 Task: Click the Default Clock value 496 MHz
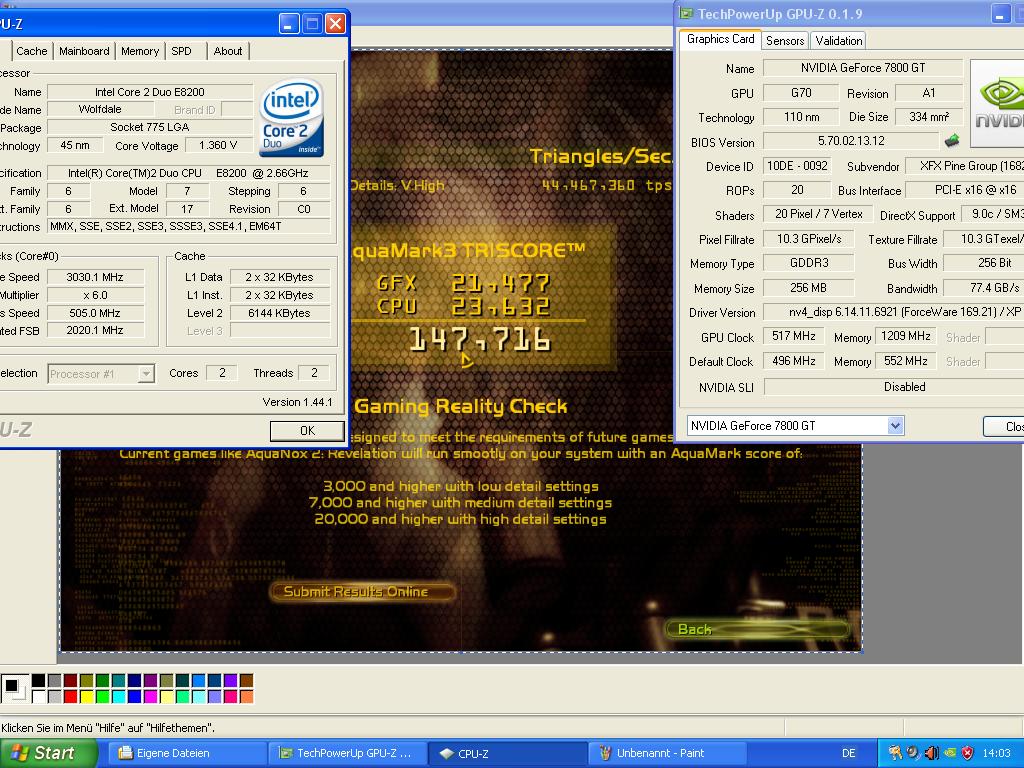(793, 361)
